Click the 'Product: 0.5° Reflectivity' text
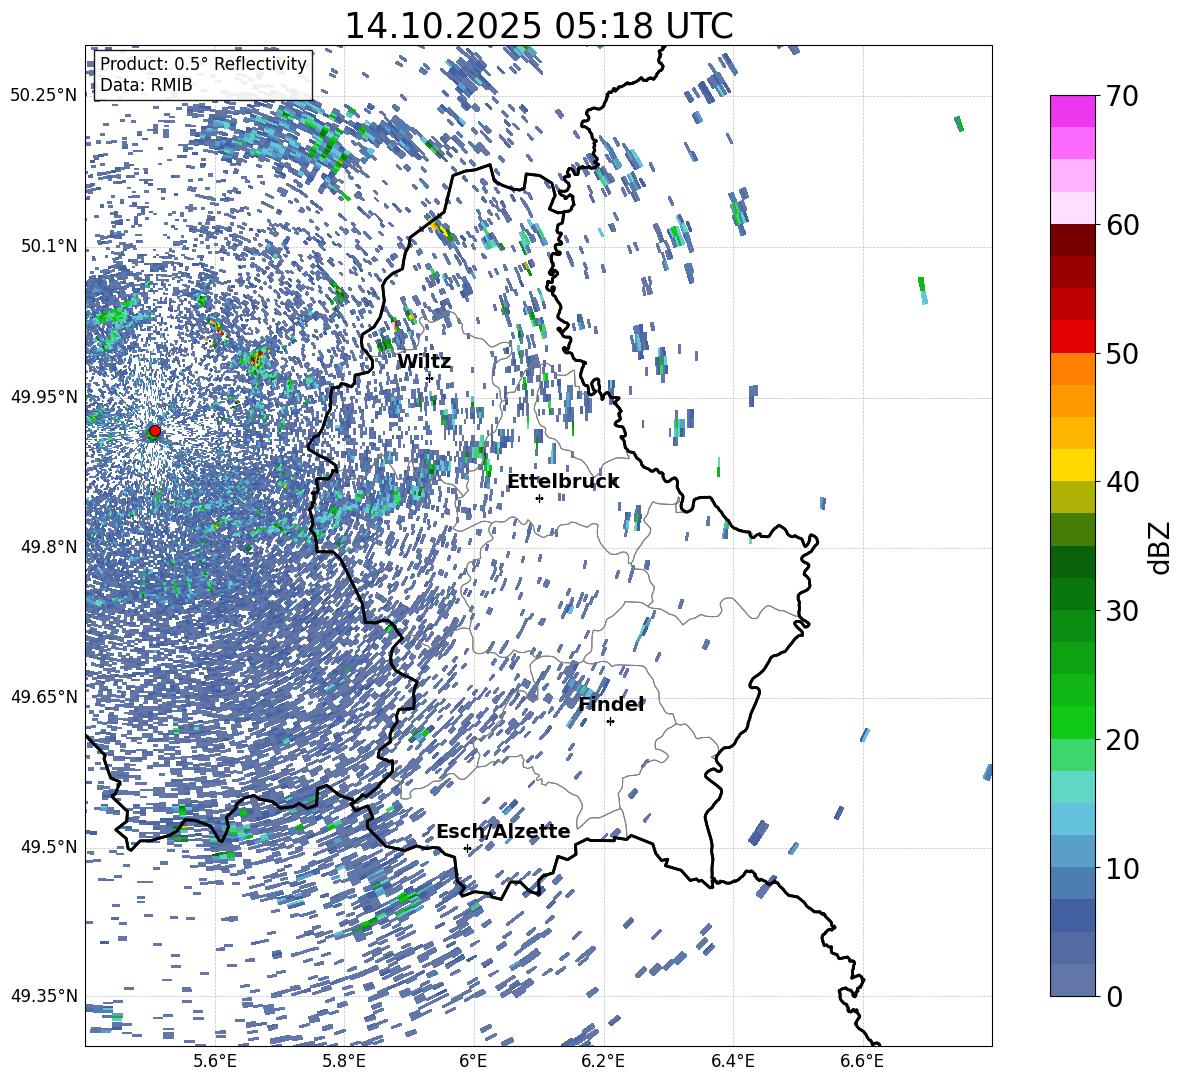 pyautogui.click(x=203, y=63)
